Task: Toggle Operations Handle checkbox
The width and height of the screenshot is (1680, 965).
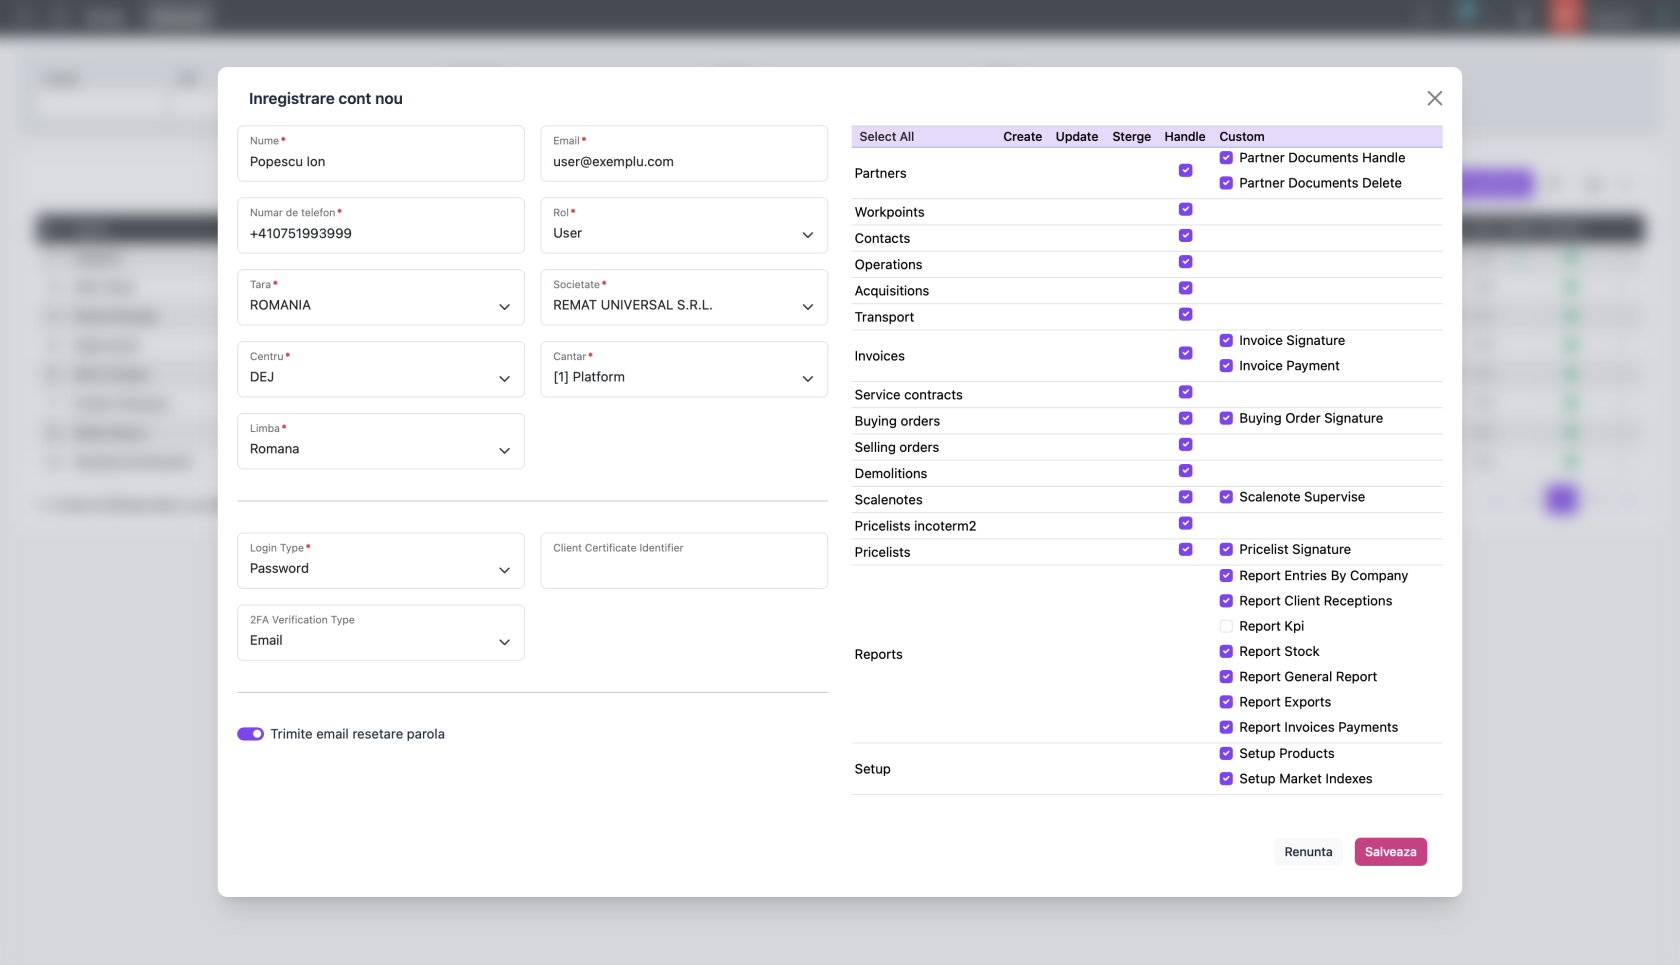Action: pos(1185,262)
